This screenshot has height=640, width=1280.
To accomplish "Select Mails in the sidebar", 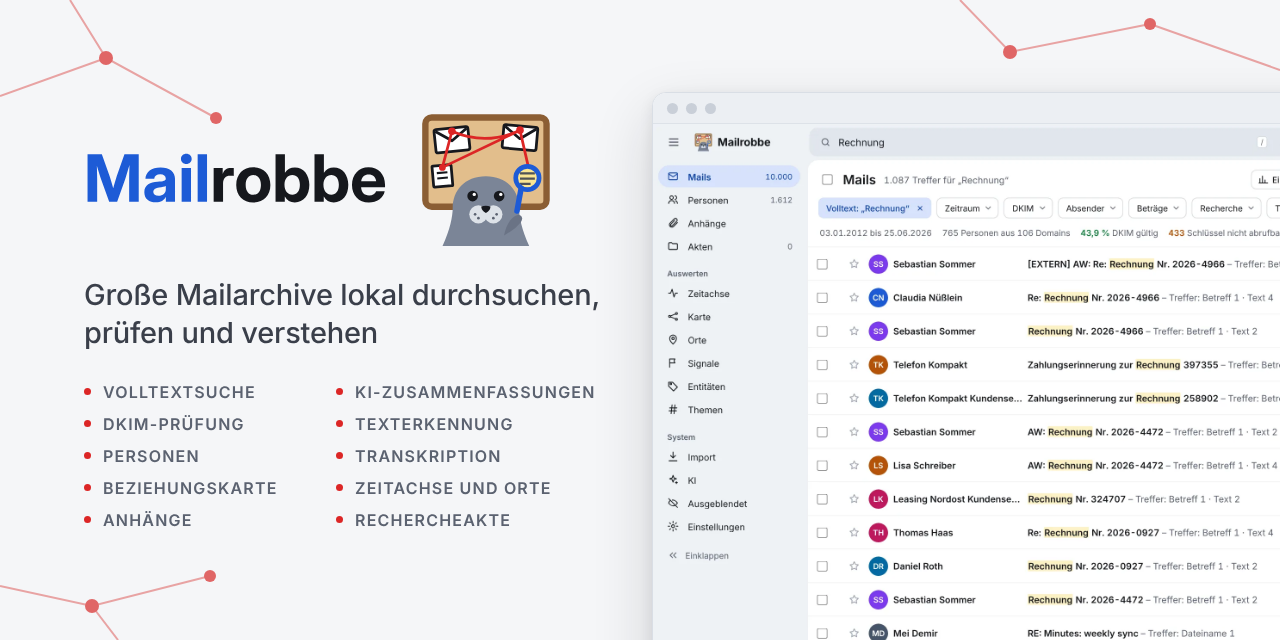I will [x=729, y=177].
